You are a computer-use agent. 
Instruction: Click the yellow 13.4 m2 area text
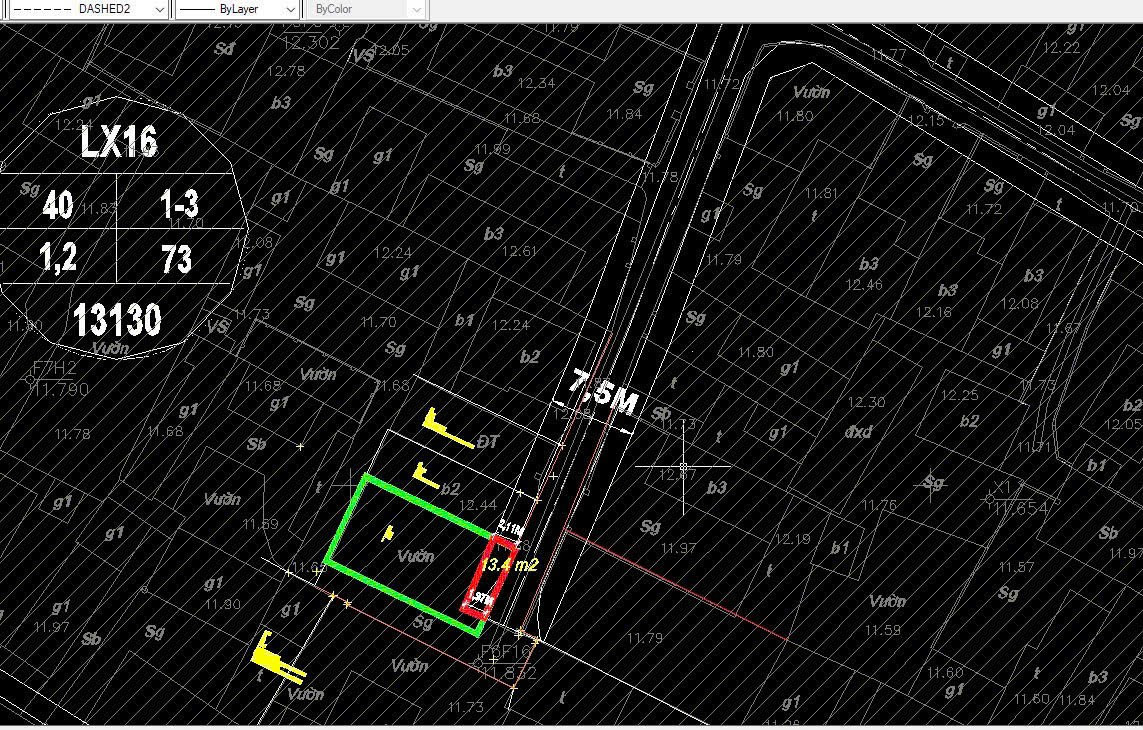point(509,565)
